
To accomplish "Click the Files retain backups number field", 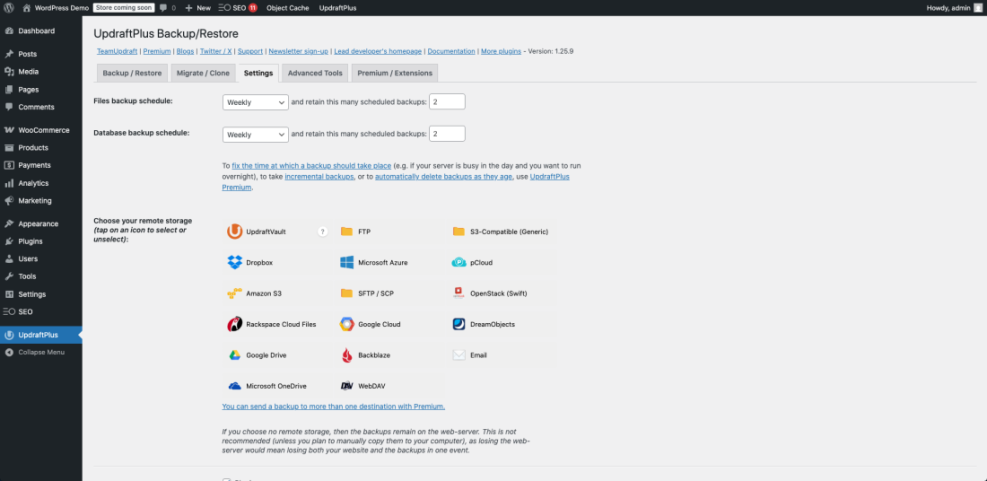I will [447, 101].
